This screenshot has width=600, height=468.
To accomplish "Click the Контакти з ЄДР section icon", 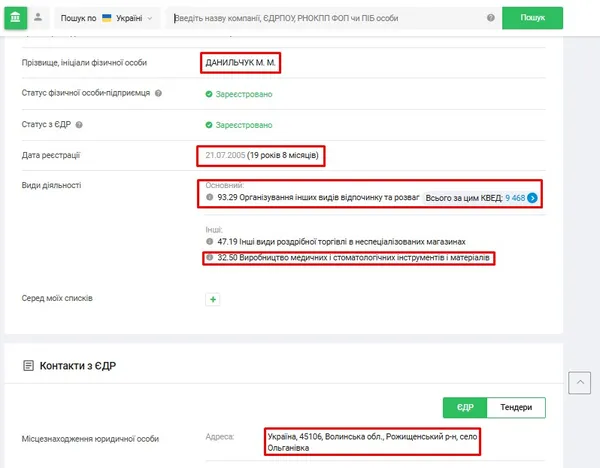I will coord(28,365).
